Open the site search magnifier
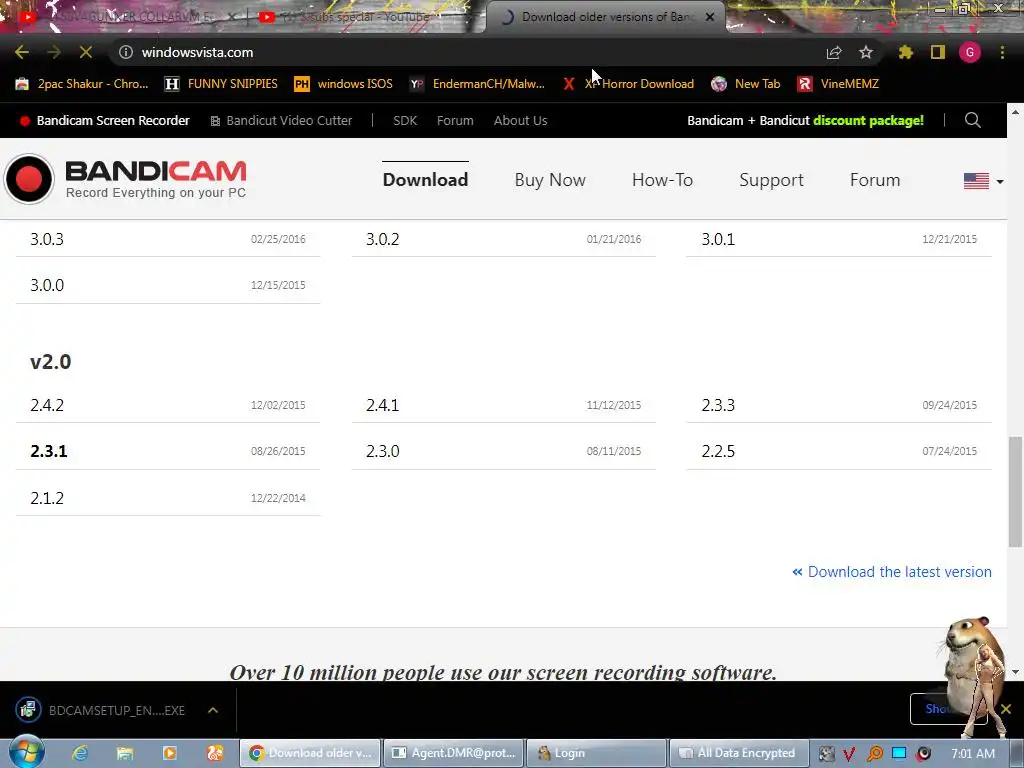Screen dimensions: 1024x768 [972, 120]
